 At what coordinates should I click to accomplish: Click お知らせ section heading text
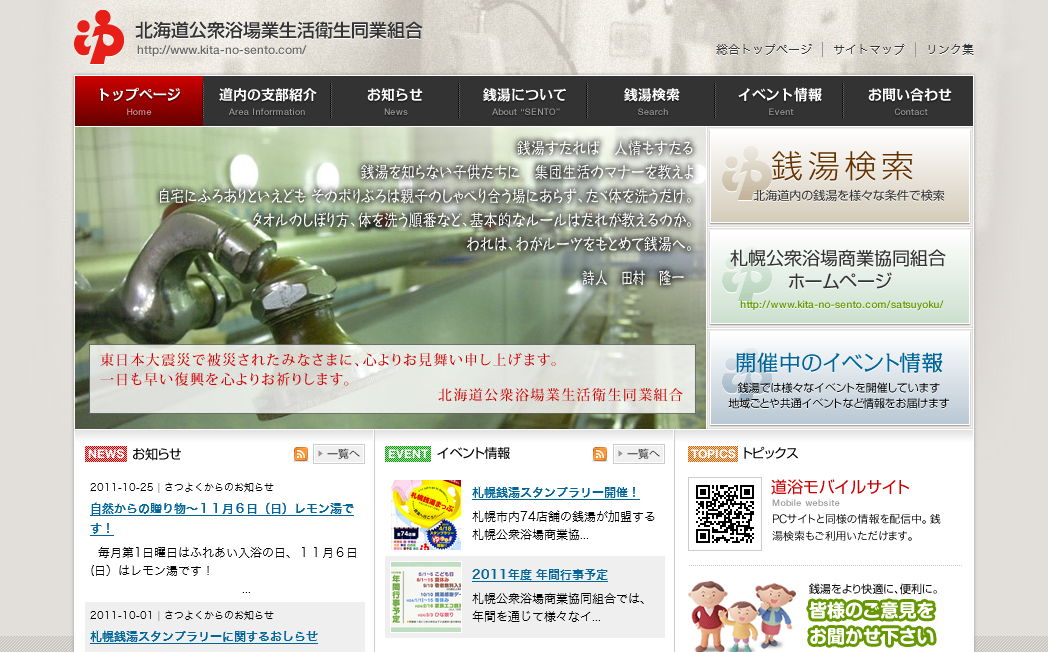156,454
